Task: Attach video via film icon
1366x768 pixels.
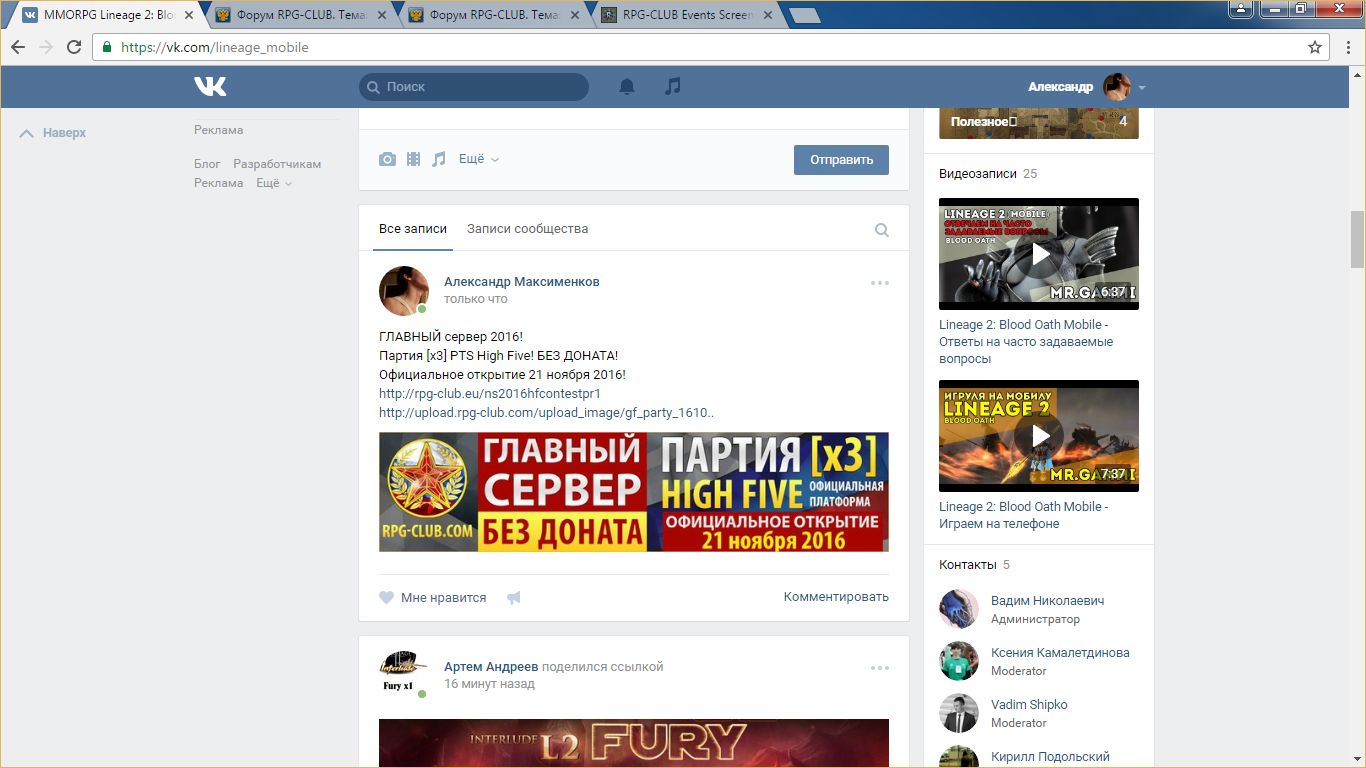Action: (413, 159)
